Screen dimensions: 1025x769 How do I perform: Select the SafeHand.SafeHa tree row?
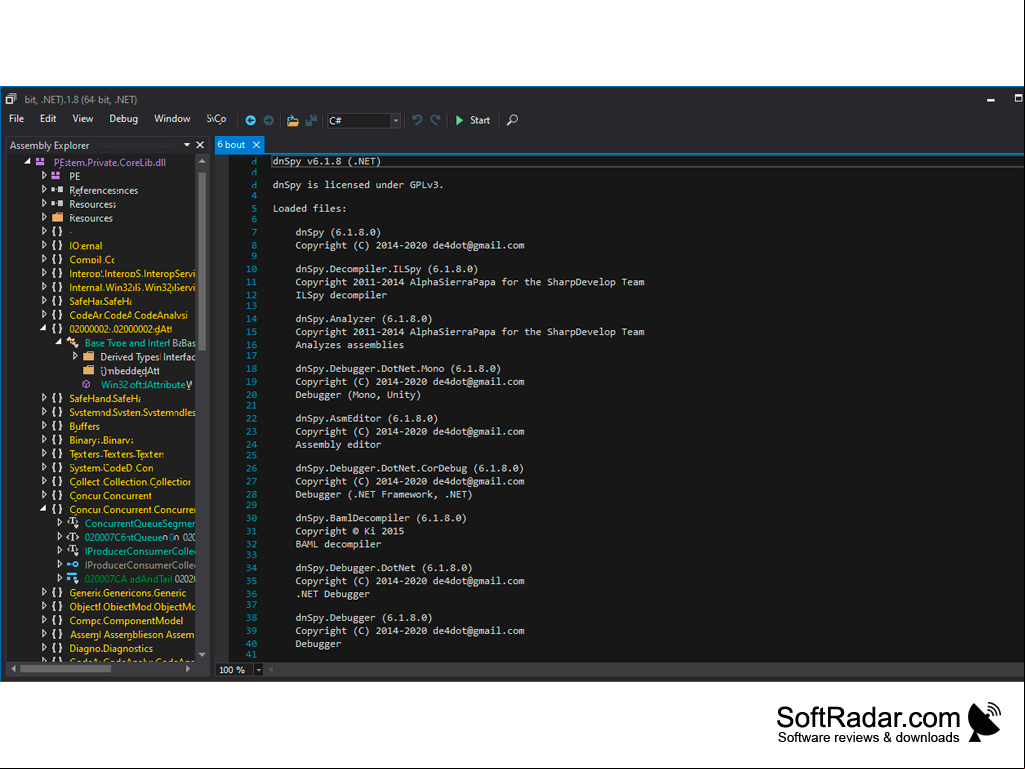pos(105,398)
